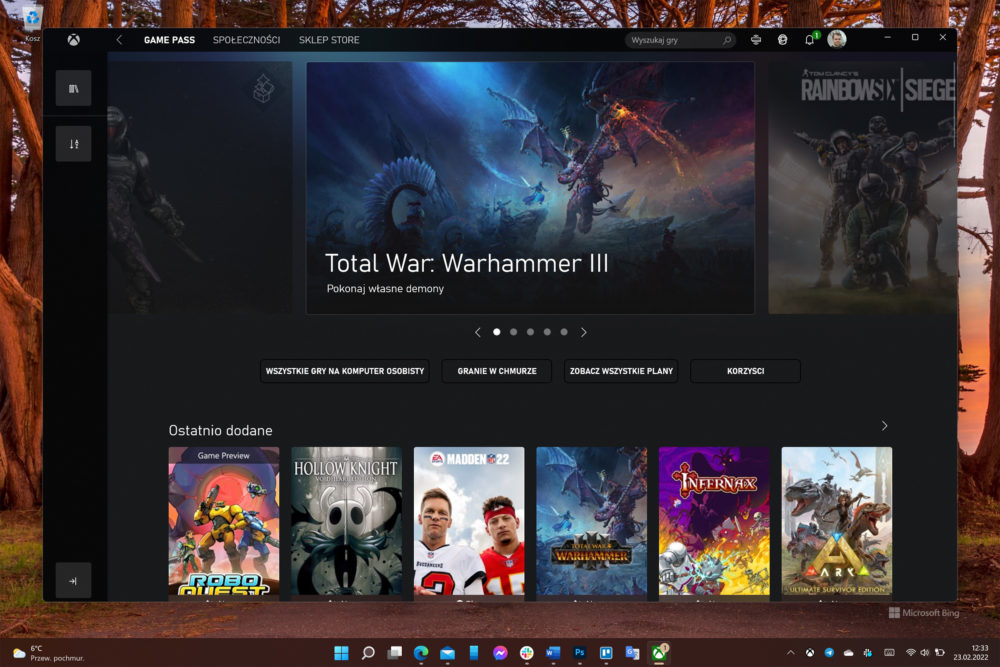Open the sort icon in the left sidebar
This screenshot has width=1000, height=667.
click(x=73, y=143)
